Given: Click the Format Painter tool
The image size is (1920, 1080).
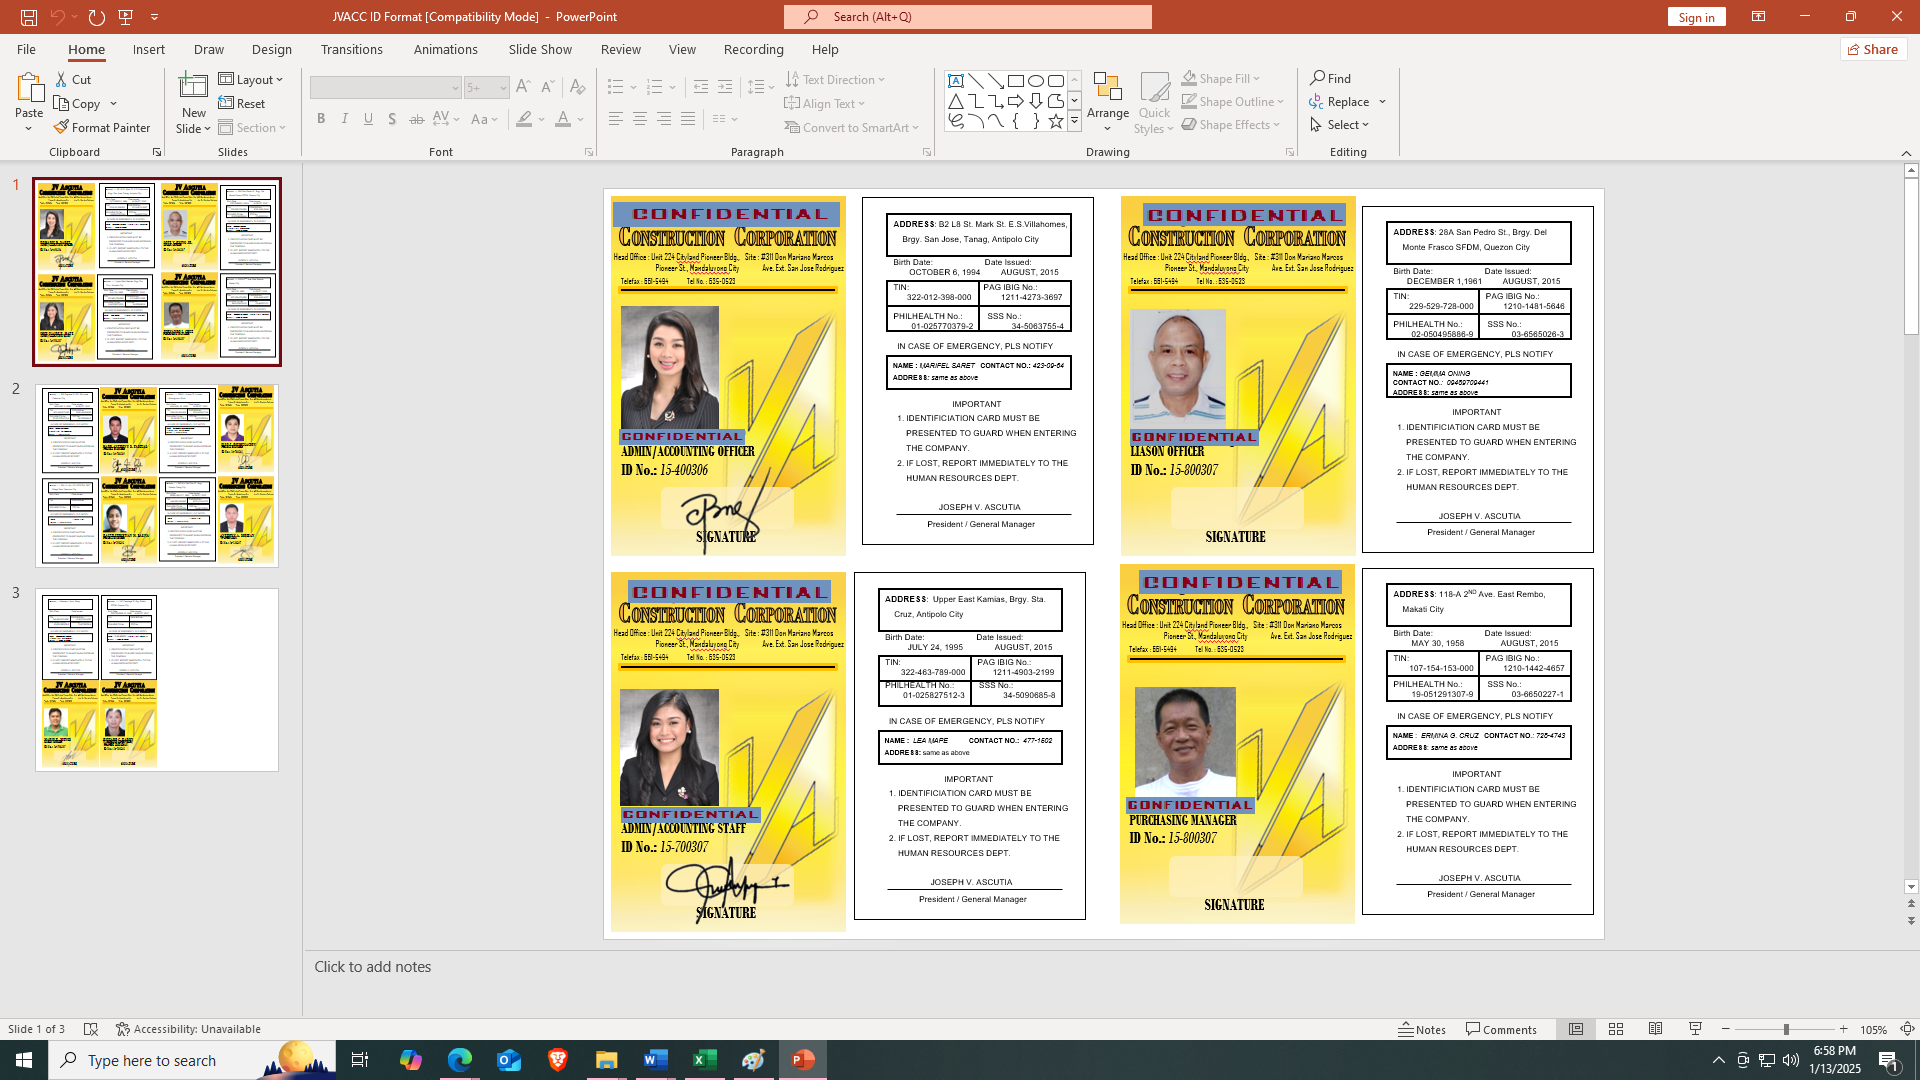Looking at the screenshot, I should [x=102, y=128].
